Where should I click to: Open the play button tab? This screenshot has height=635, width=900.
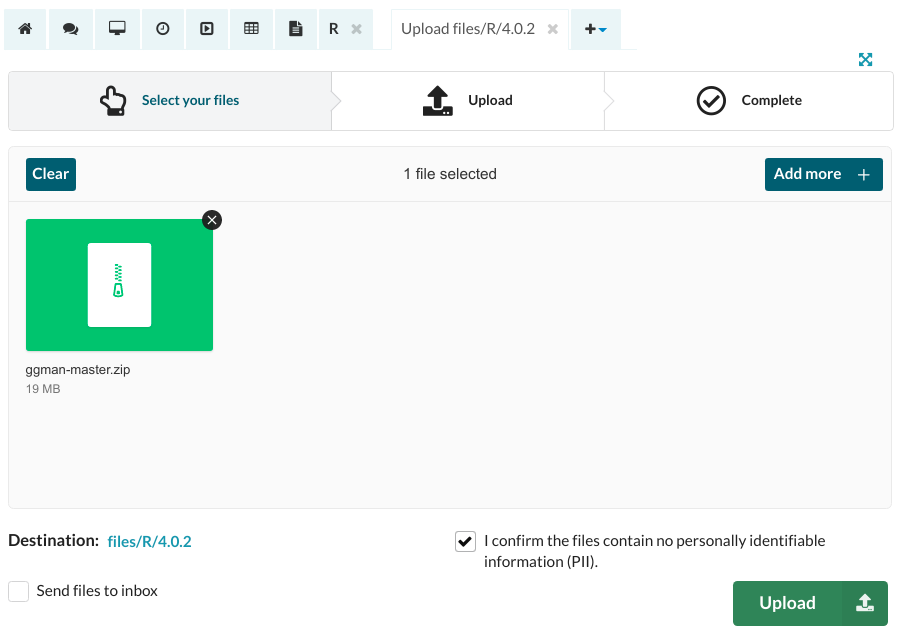click(x=207, y=29)
